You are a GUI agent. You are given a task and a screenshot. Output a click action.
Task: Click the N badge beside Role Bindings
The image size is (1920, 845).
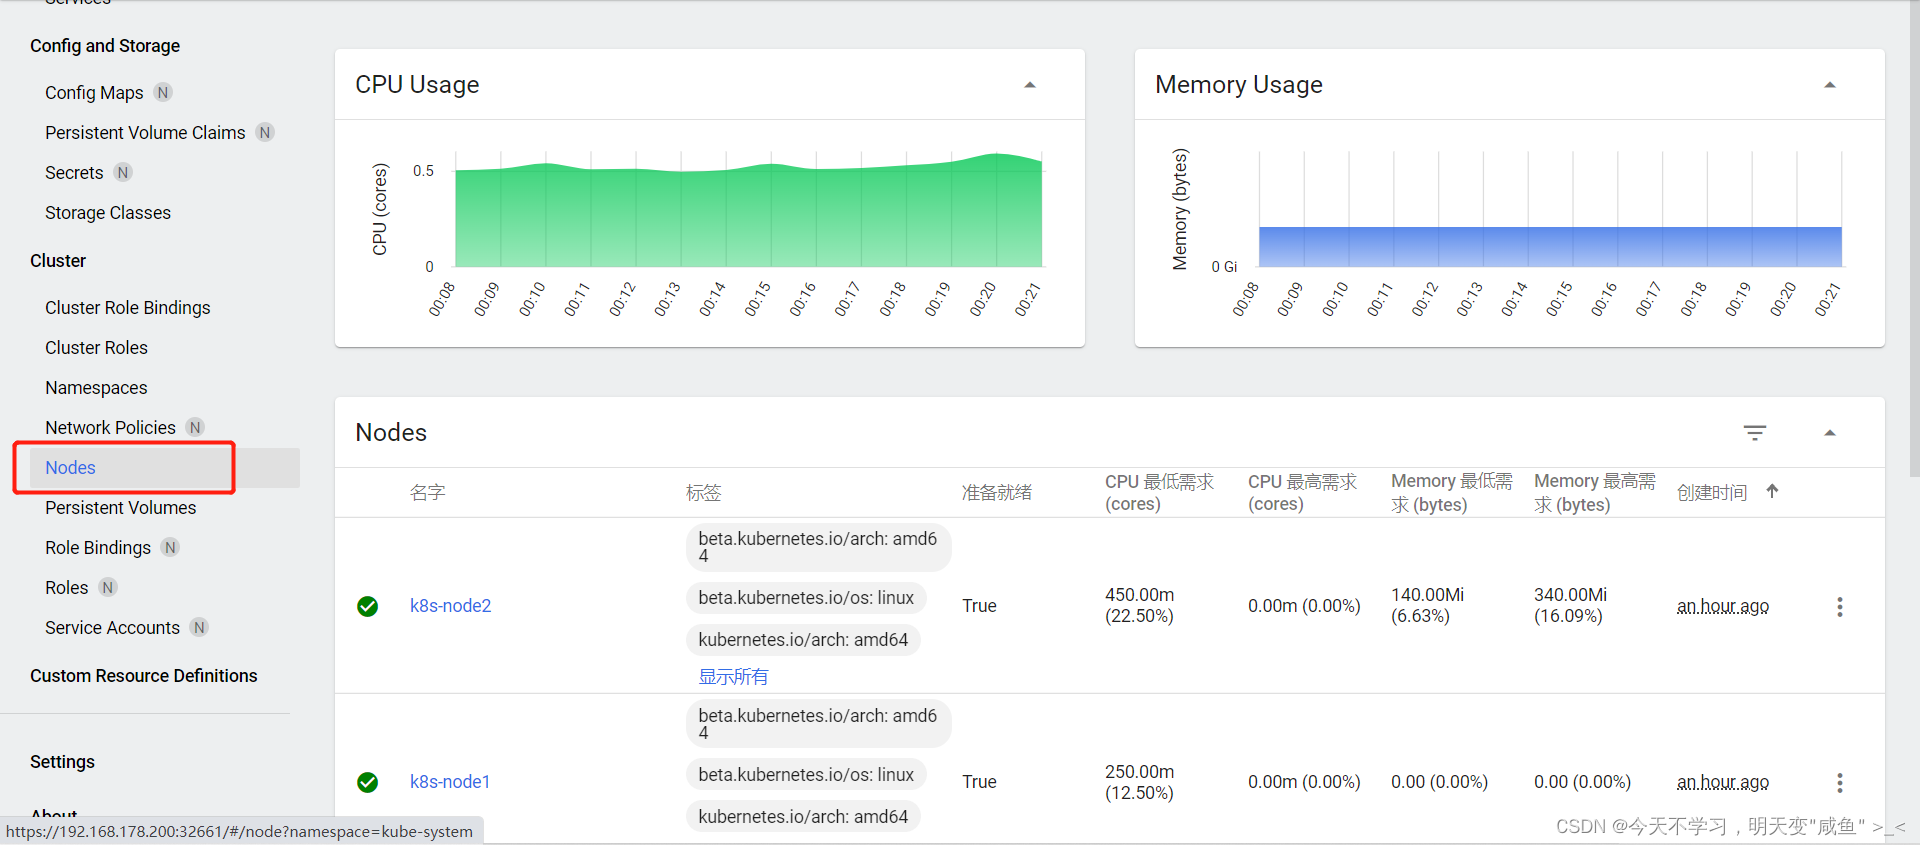170,547
